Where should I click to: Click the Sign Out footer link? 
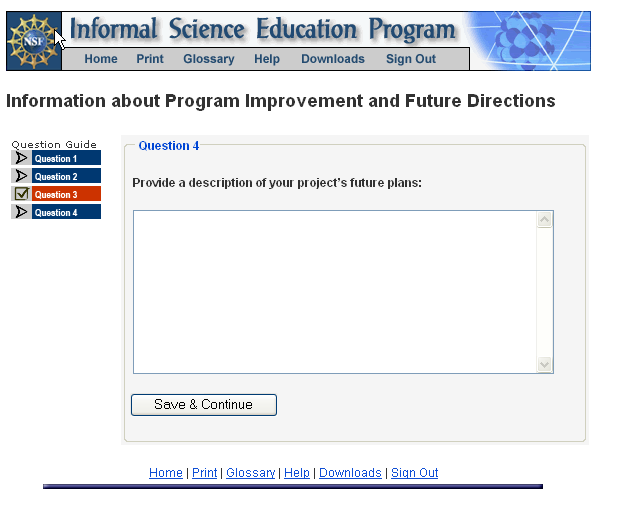[414, 473]
